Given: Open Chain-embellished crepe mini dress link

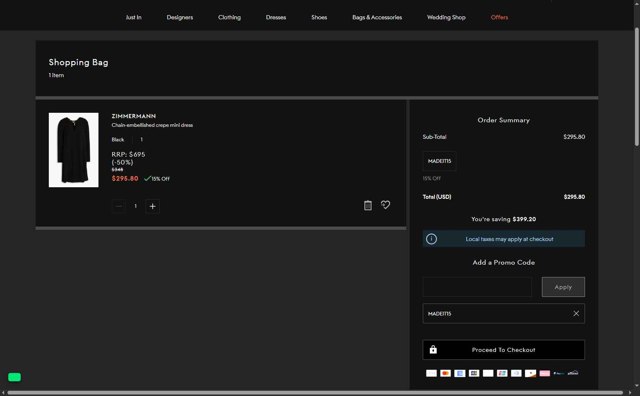Looking at the screenshot, I should pos(152,125).
